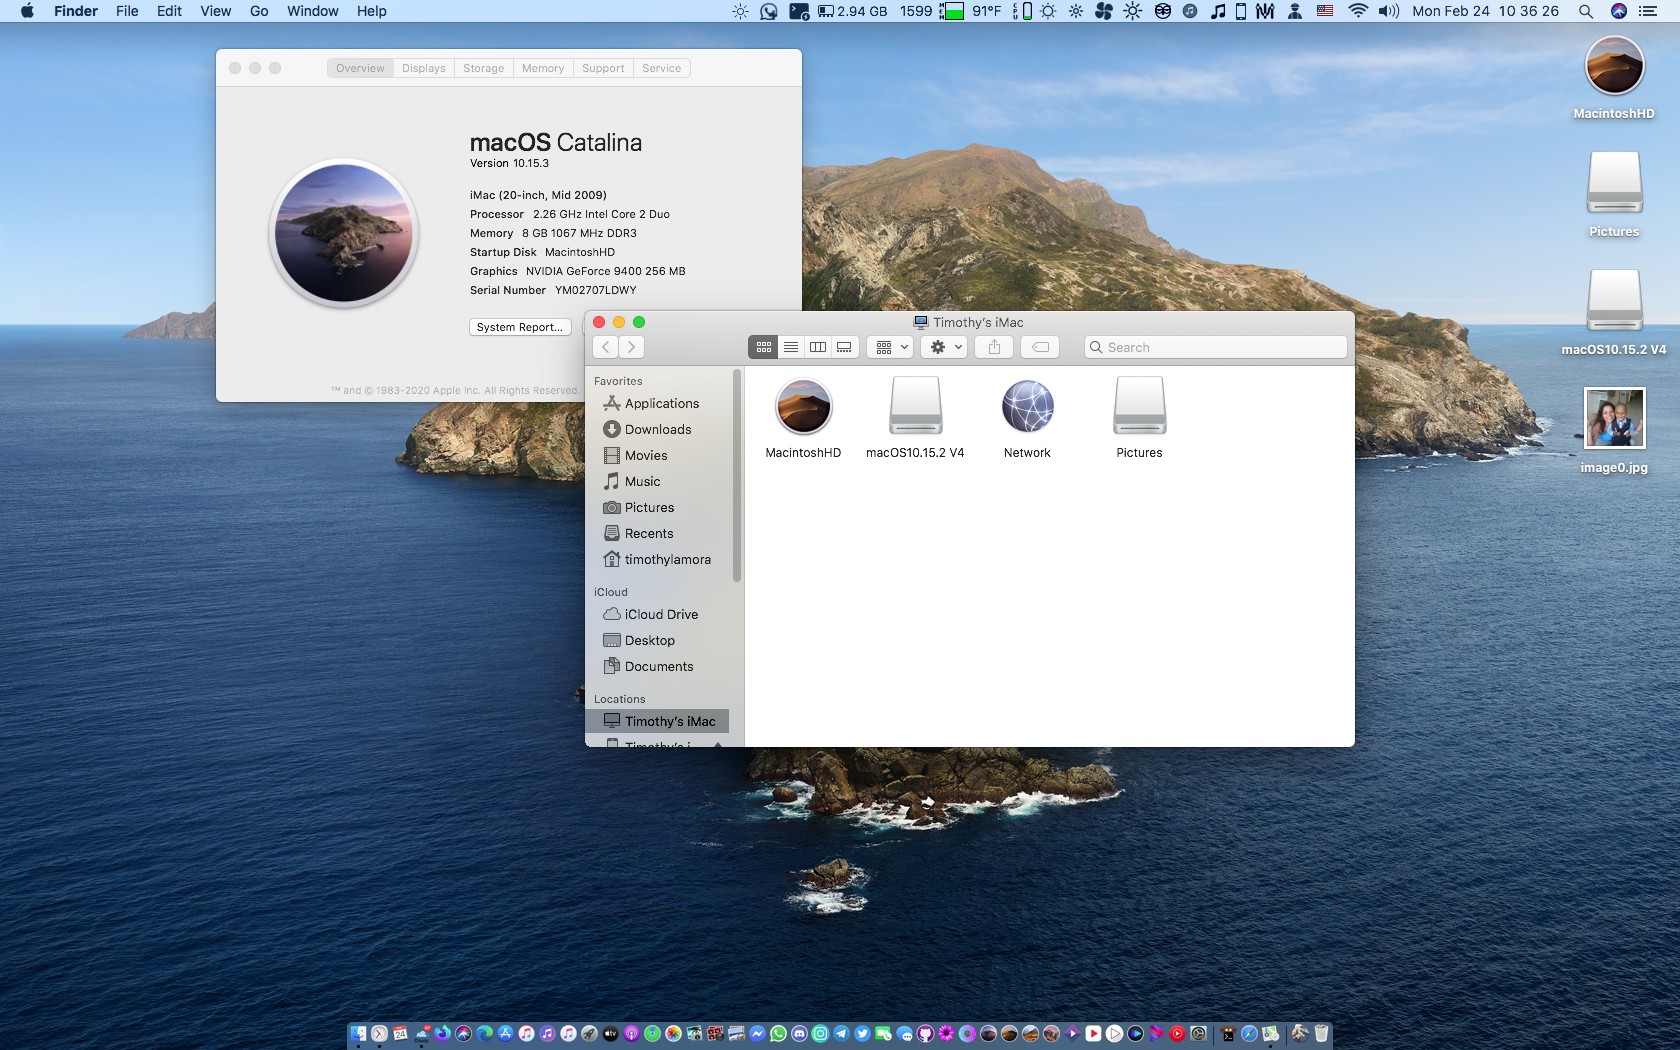
Task: Click the Finder back arrow button
Action: [606, 347]
